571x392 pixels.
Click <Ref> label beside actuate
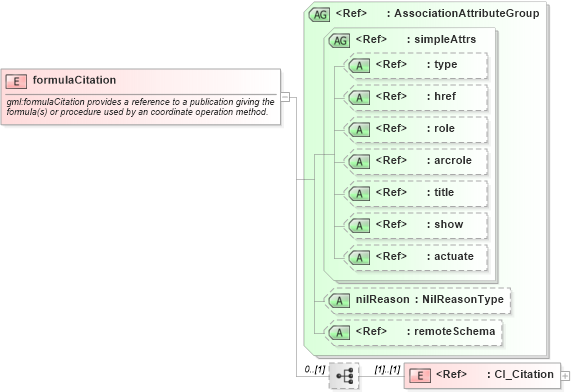pos(391,256)
